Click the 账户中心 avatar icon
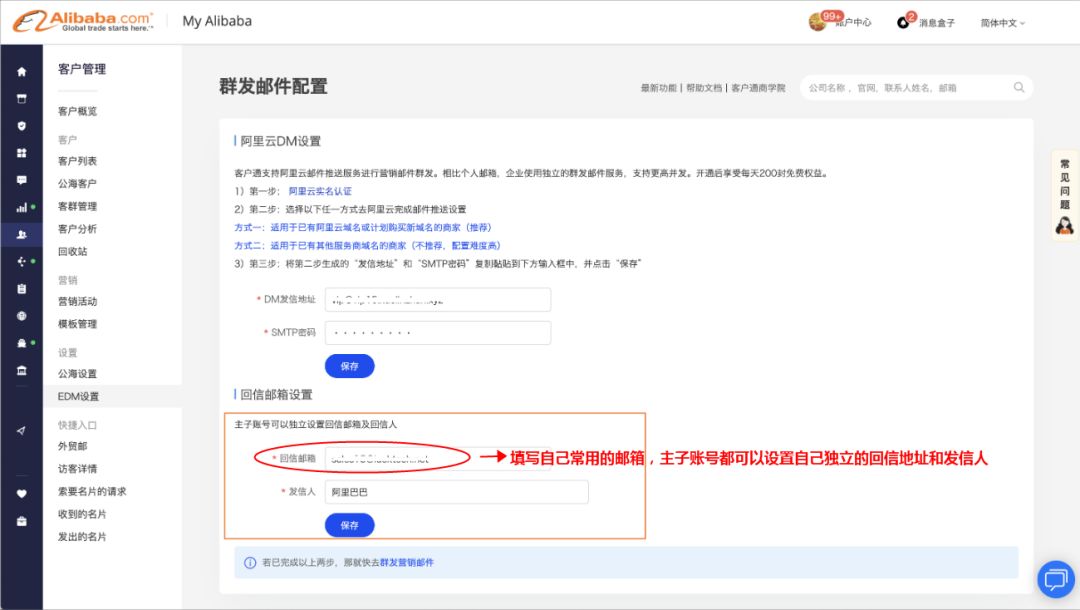Image resolution: width=1080 pixels, height=610 pixels. click(x=818, y=20)
